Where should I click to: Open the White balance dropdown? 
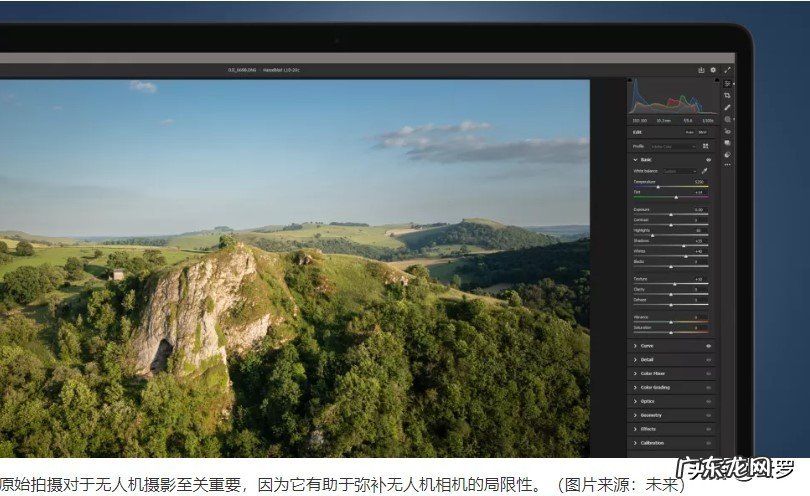point(680,171)
